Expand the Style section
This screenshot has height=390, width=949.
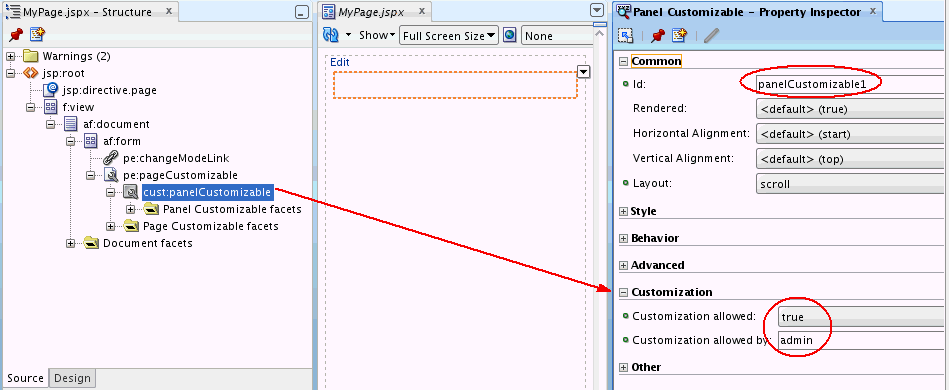tap(623, 211)
